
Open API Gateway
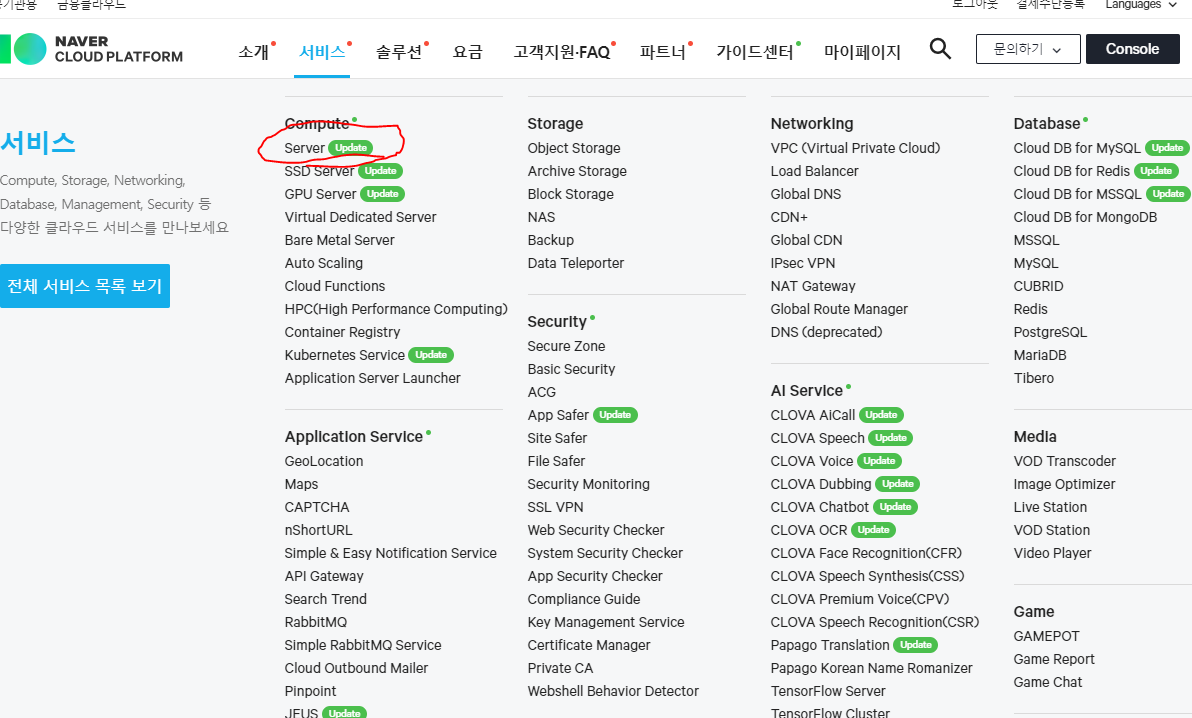[x=324, y=576]
